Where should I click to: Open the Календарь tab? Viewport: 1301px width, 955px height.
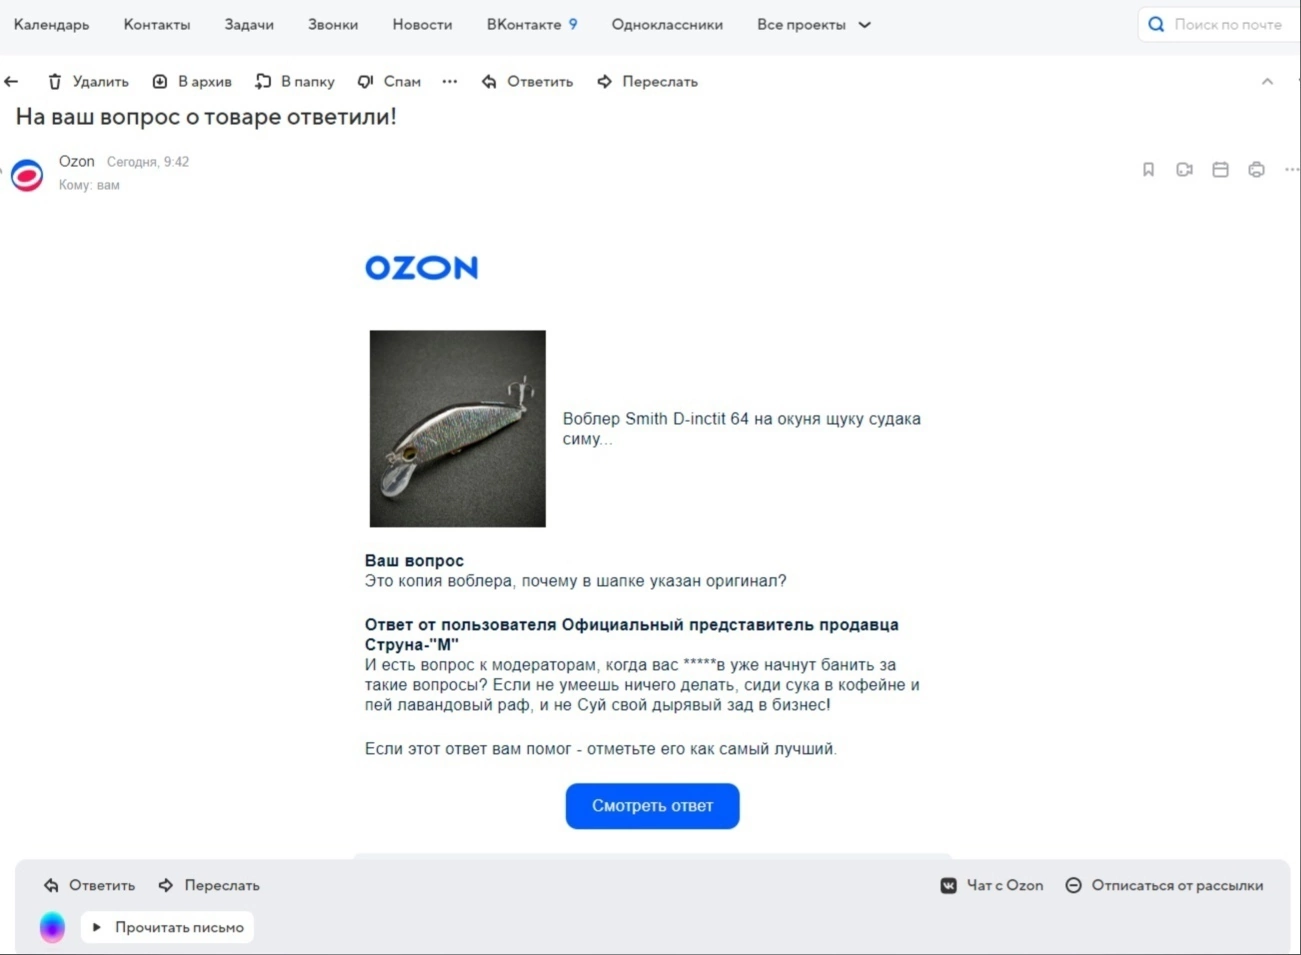tap(51, 25)
